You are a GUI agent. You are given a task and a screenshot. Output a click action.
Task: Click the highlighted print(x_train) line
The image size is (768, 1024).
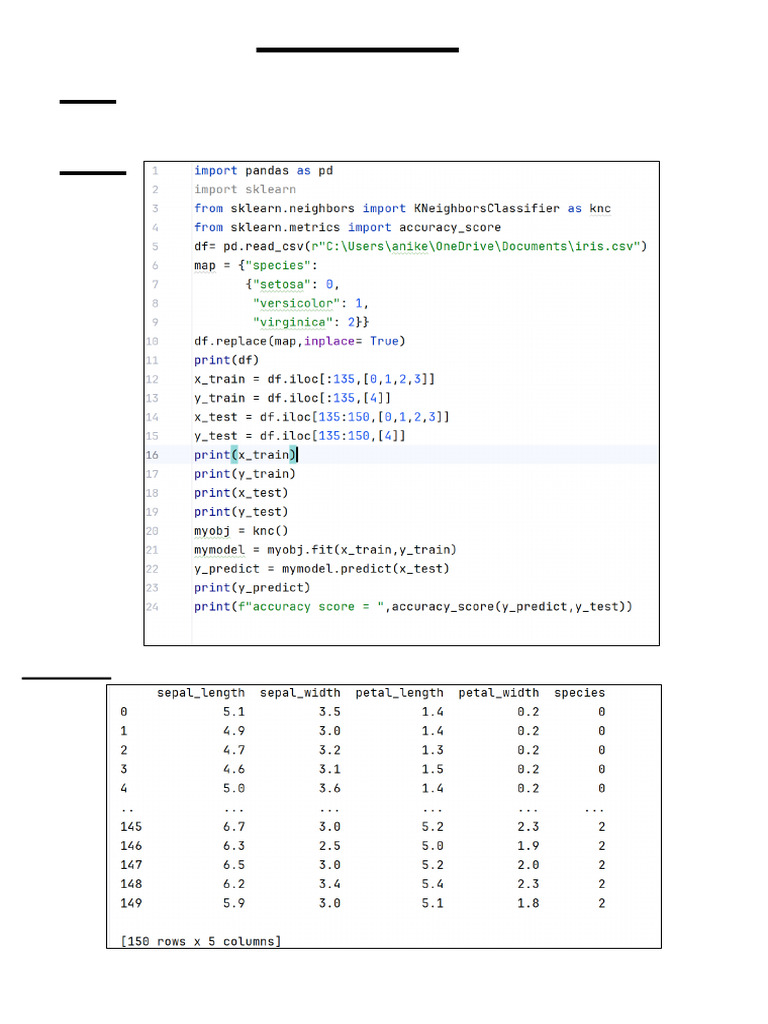click(x=246, y=455)
